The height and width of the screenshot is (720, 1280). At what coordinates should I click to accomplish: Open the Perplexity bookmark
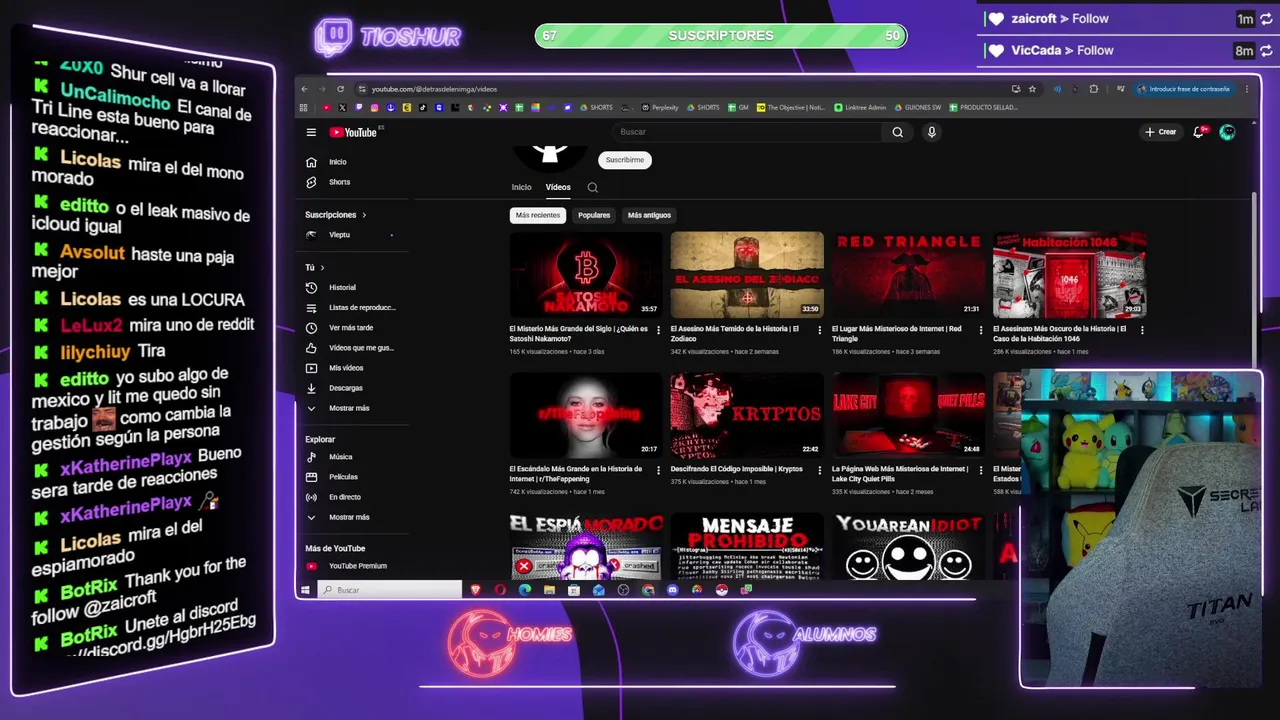[x=660, y=107]
